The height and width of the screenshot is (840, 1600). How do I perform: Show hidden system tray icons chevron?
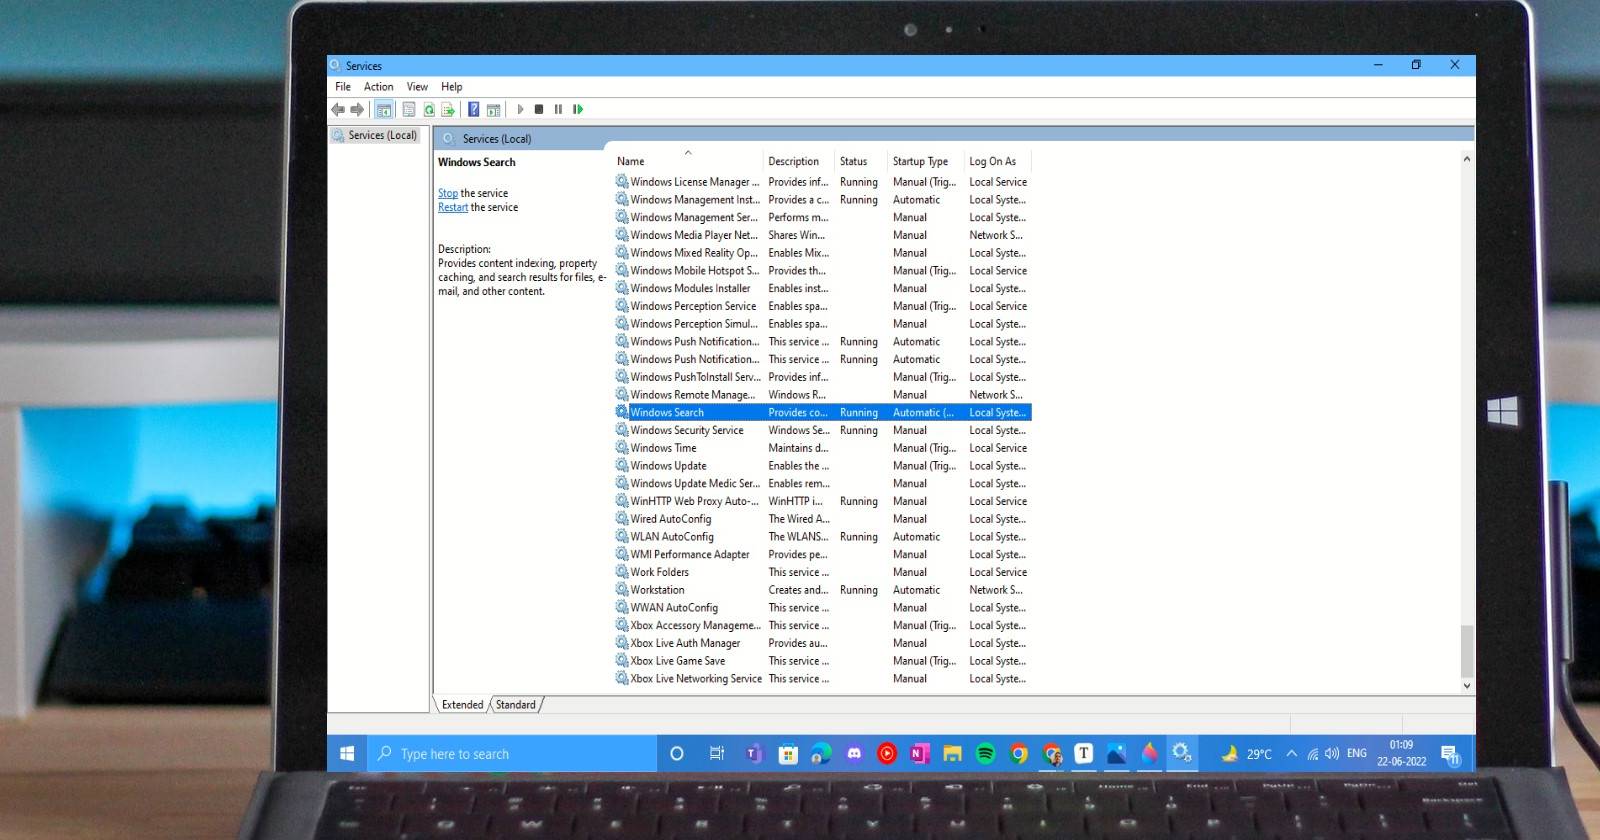pos(1291,754)
